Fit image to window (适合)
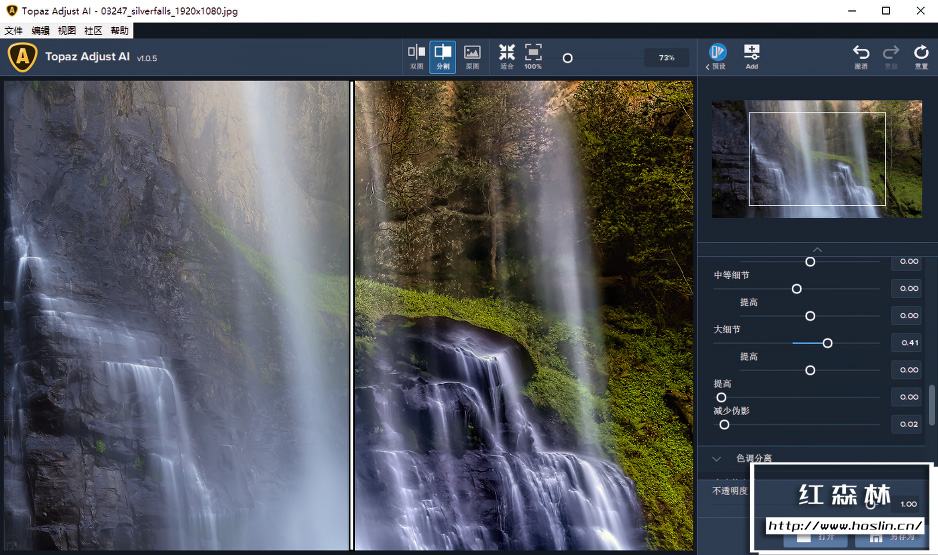 507,57
